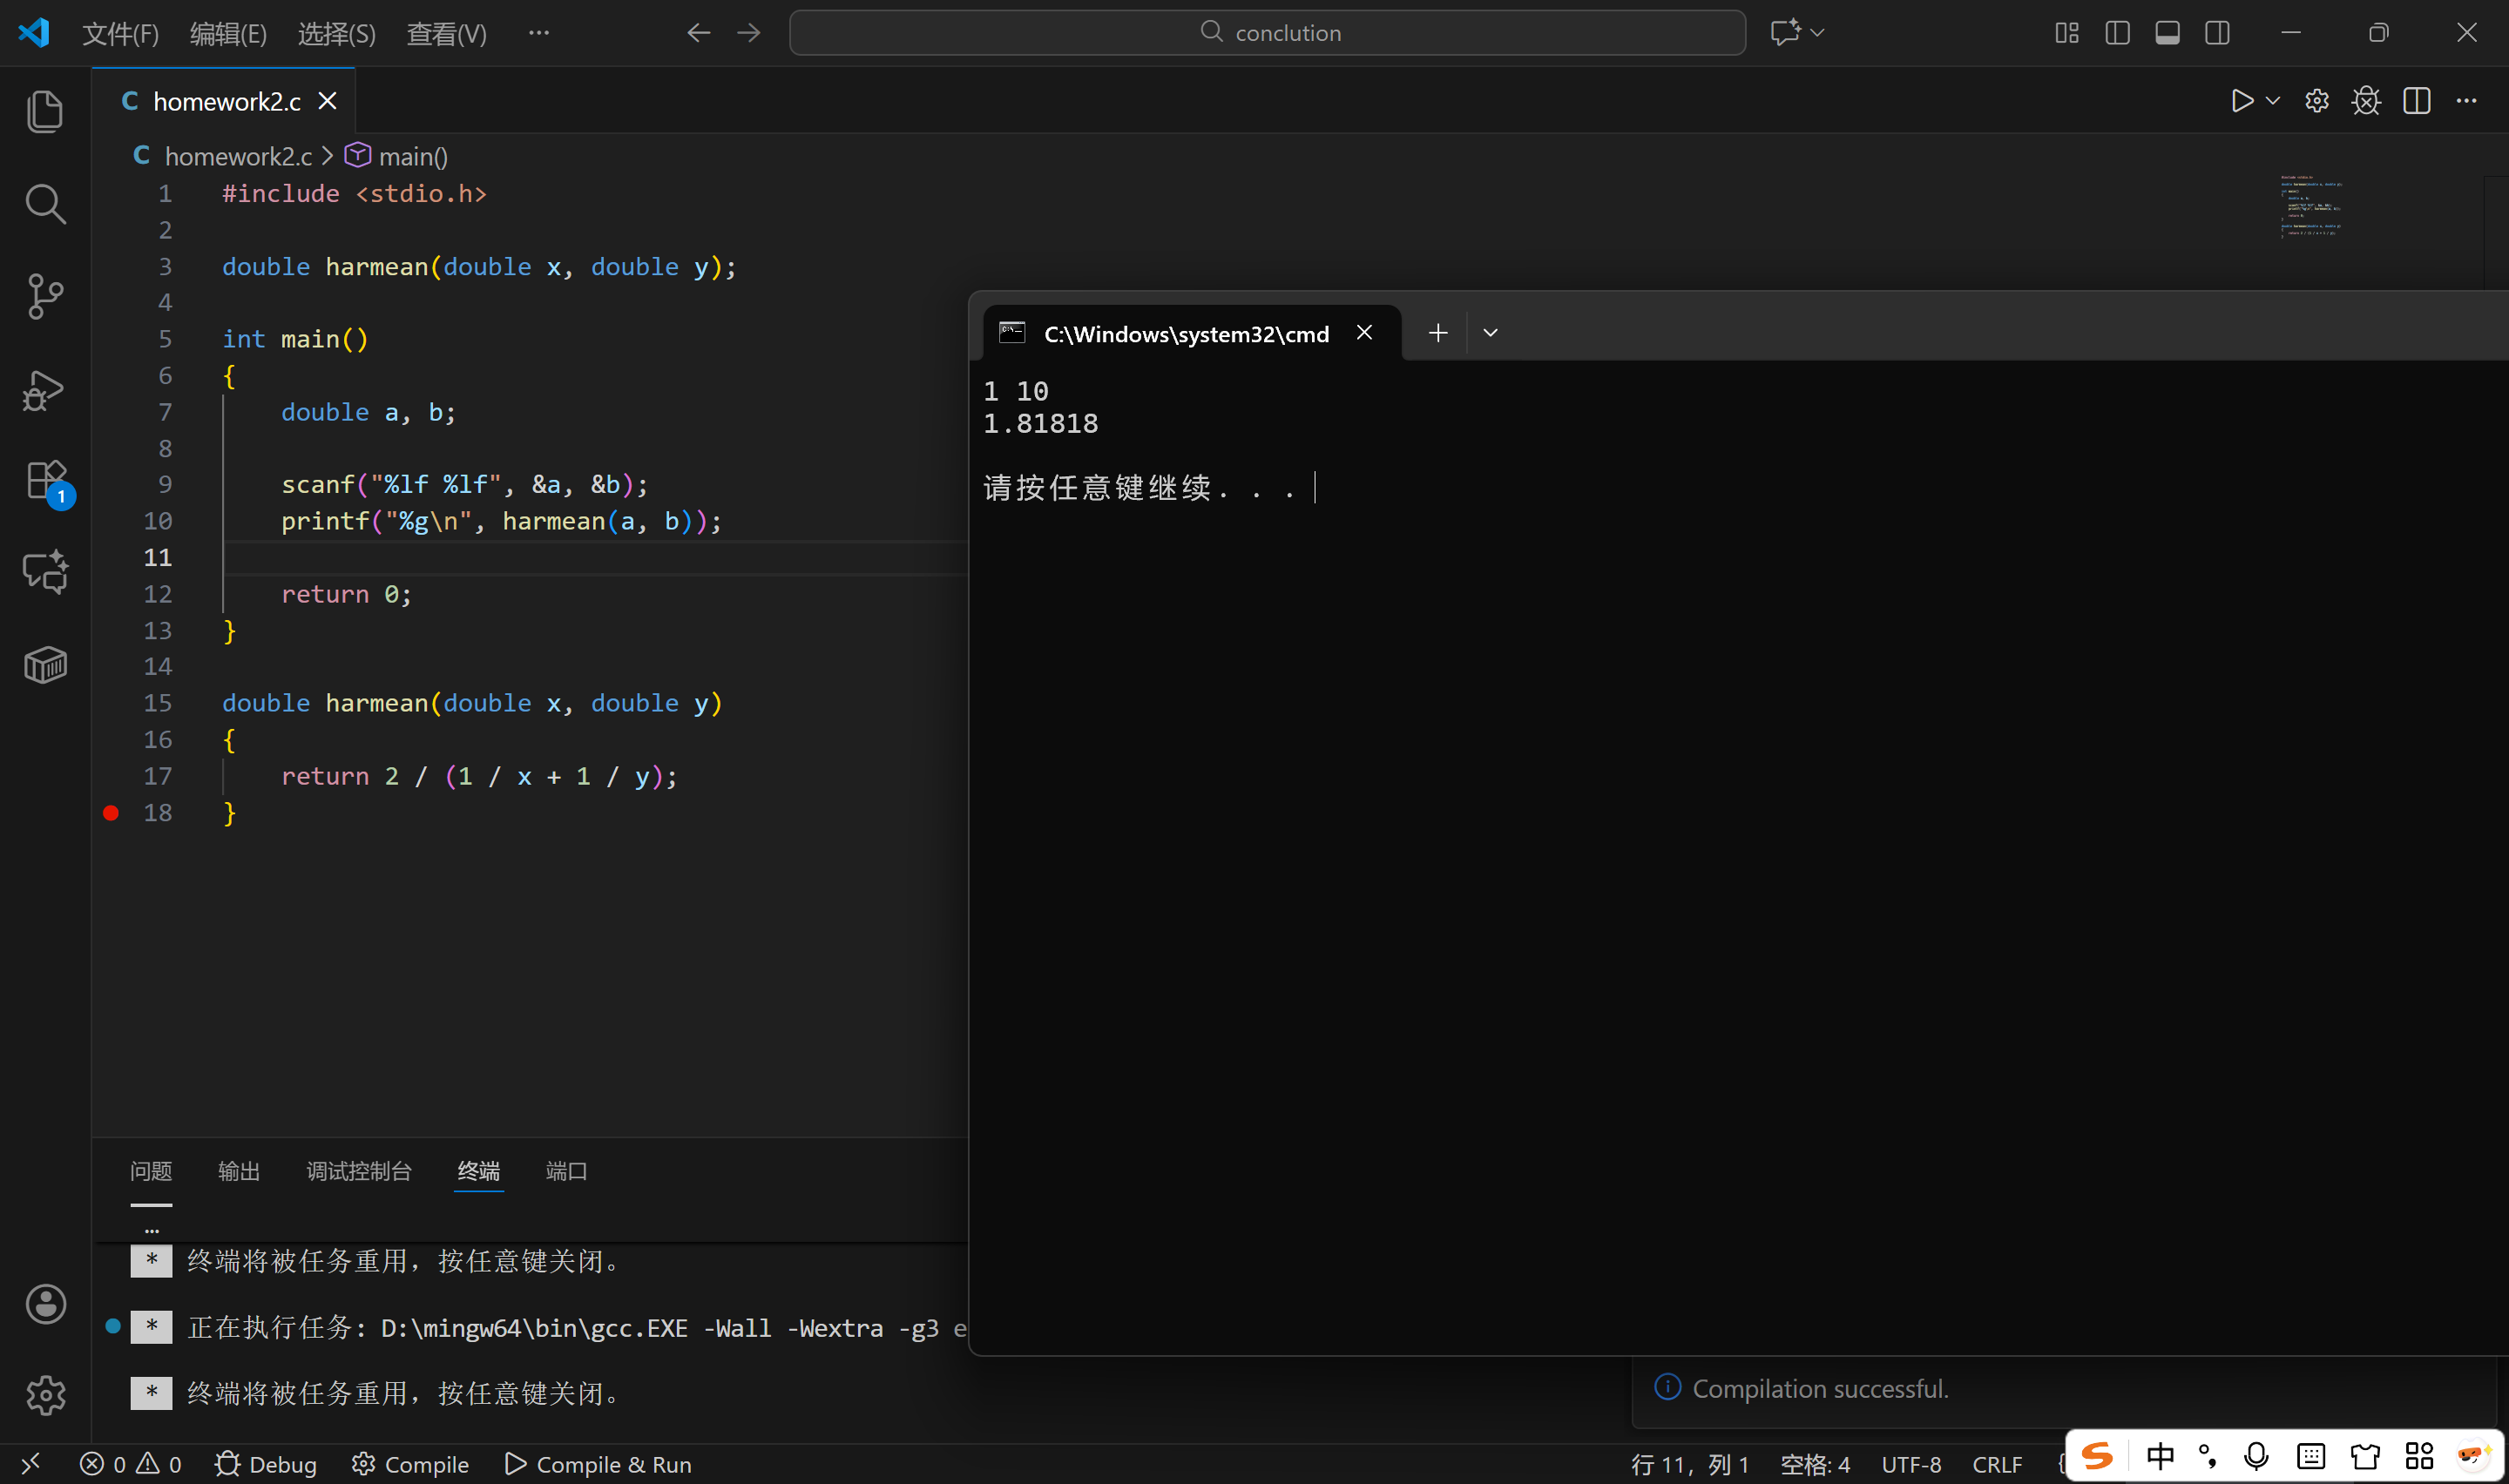Open the Explorer view in activity bar
This screenshot has width=2509, height=1484.
(45, 110)
